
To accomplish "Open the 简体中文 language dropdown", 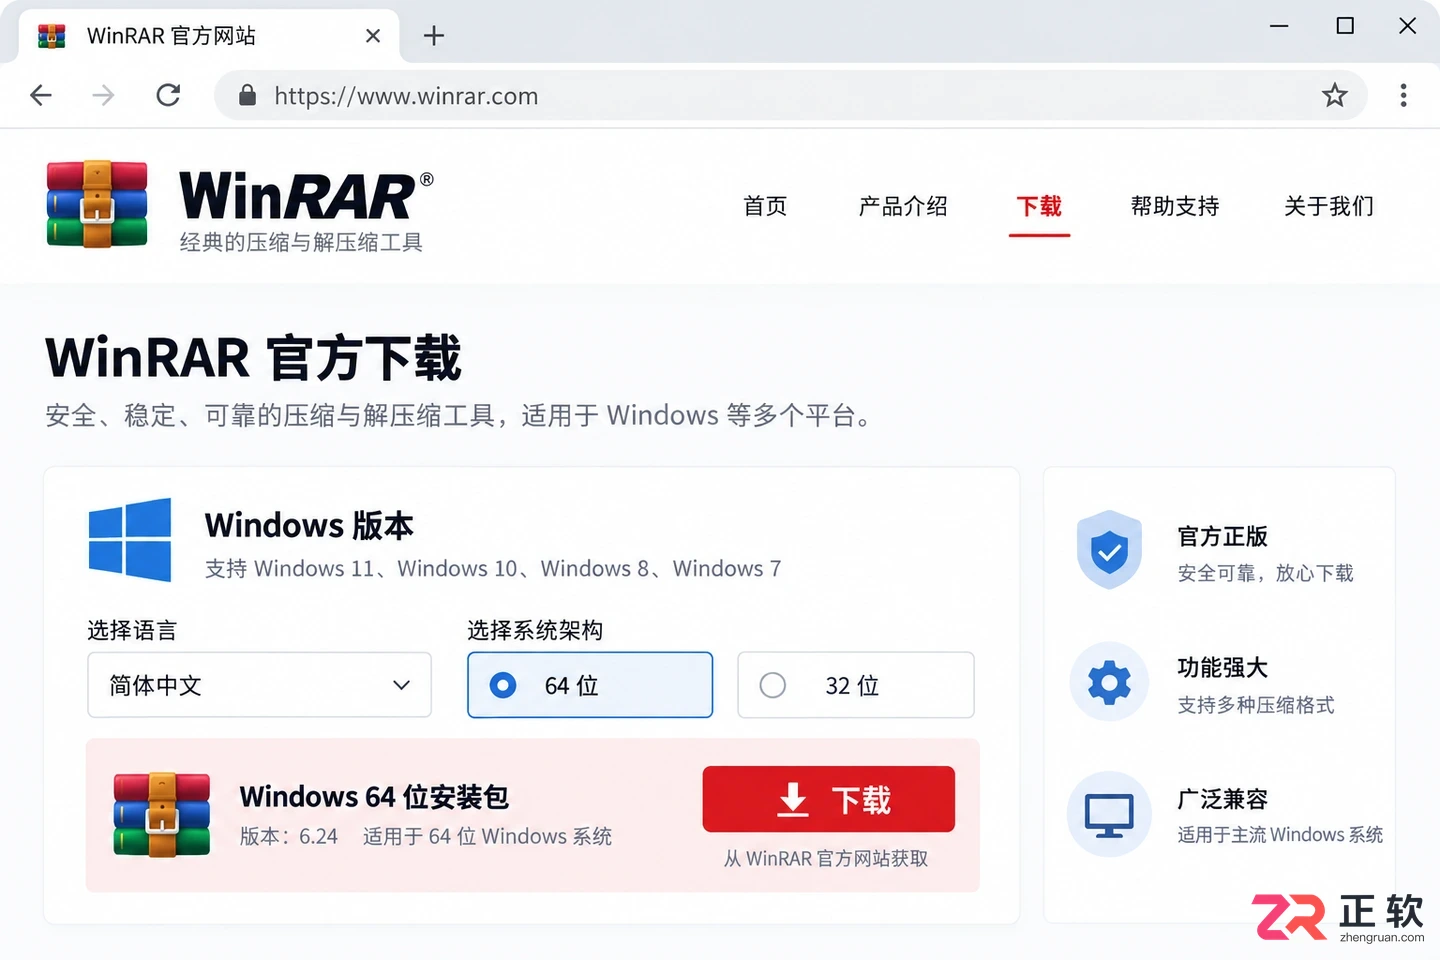I will (259, 685).
